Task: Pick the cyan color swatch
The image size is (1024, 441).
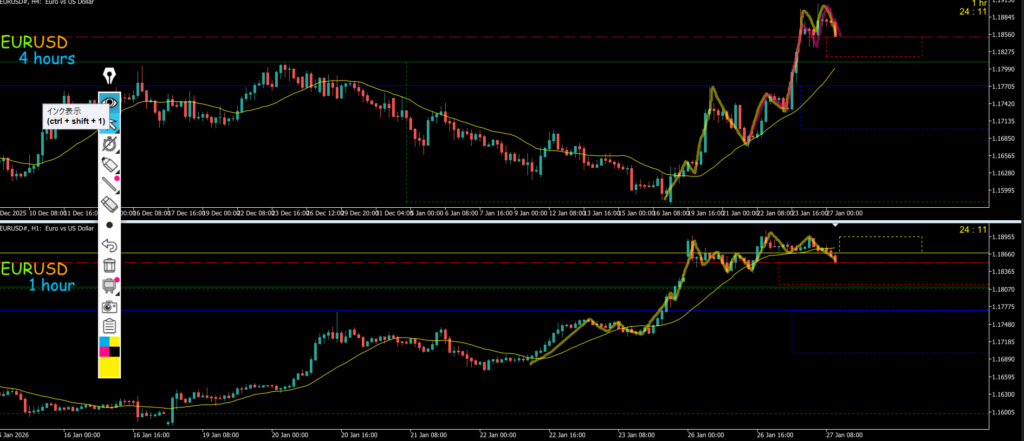Action: pyautogui.click(x=104, y=342)
